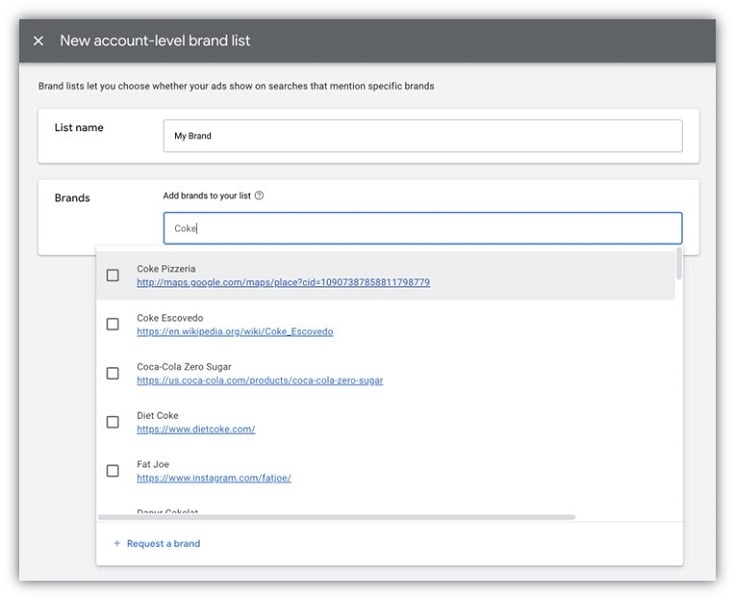Image resolution: width=735 pixels, height=600 pixels.
Task: Open the Coke Escovedo Wikipedia link
Action: tap(235, 331)
